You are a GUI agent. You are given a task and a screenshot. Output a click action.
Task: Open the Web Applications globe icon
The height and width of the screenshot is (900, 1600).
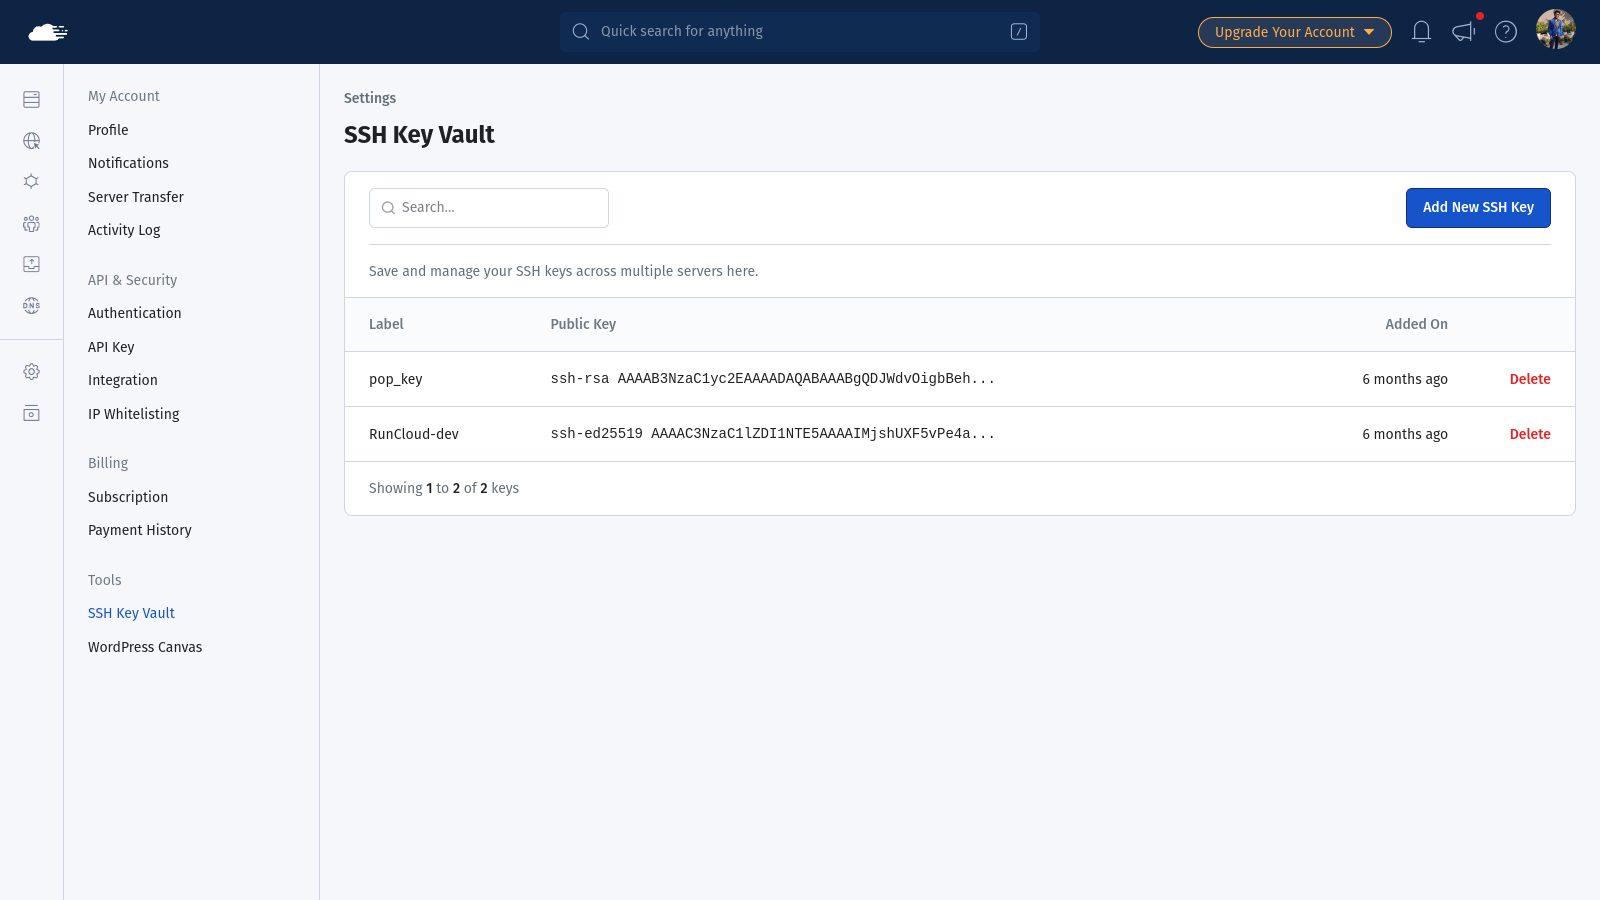32,141
